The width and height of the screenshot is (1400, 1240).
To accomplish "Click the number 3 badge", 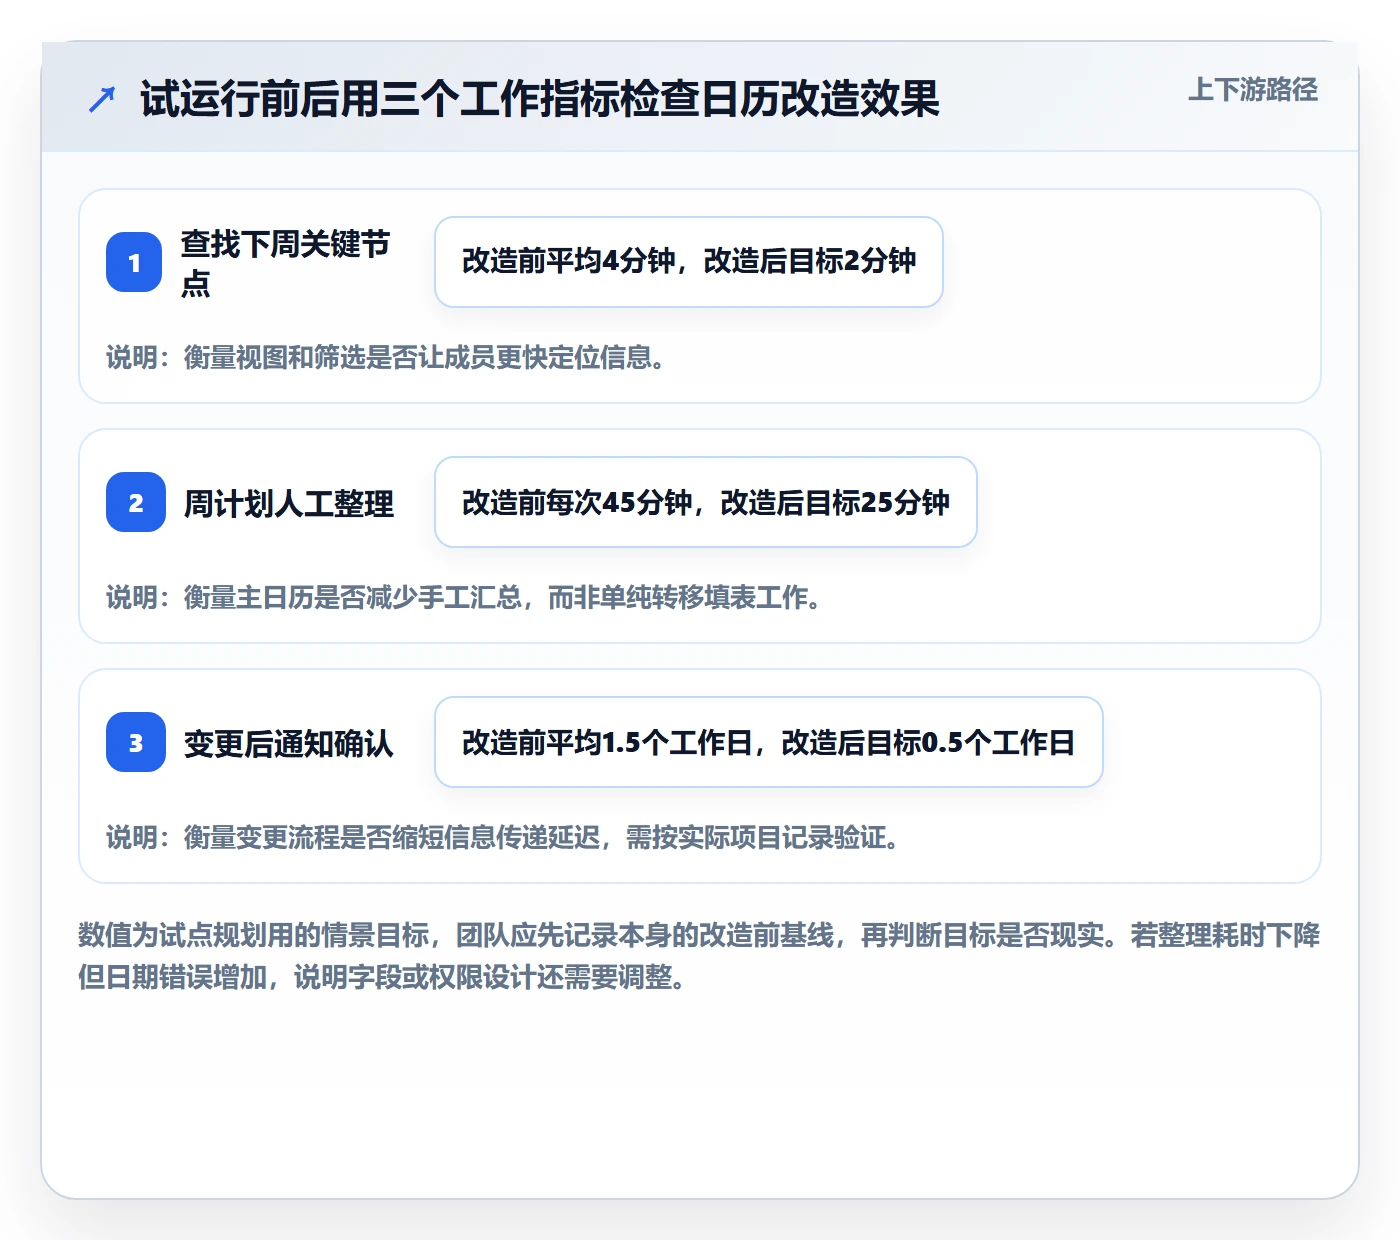I will tap(136, 742).
